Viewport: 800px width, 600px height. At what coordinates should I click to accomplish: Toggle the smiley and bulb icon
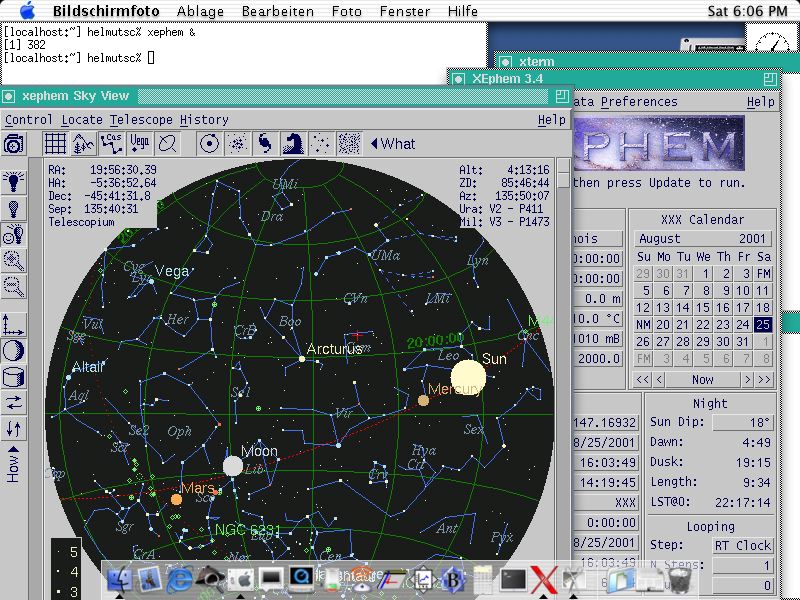(14, 235)
